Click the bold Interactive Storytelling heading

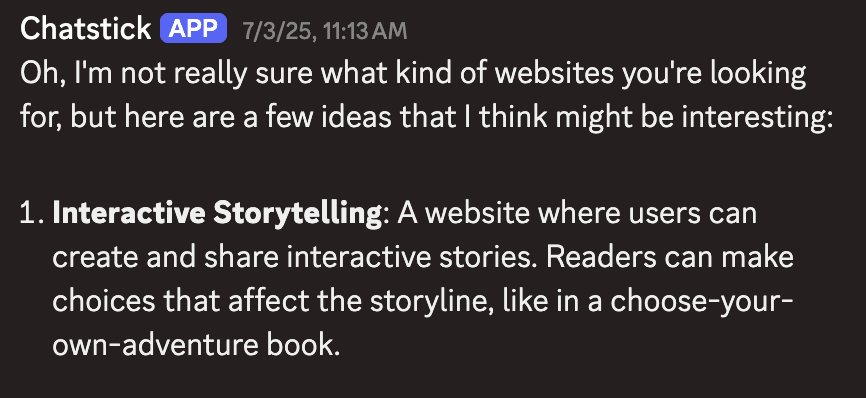217,214
